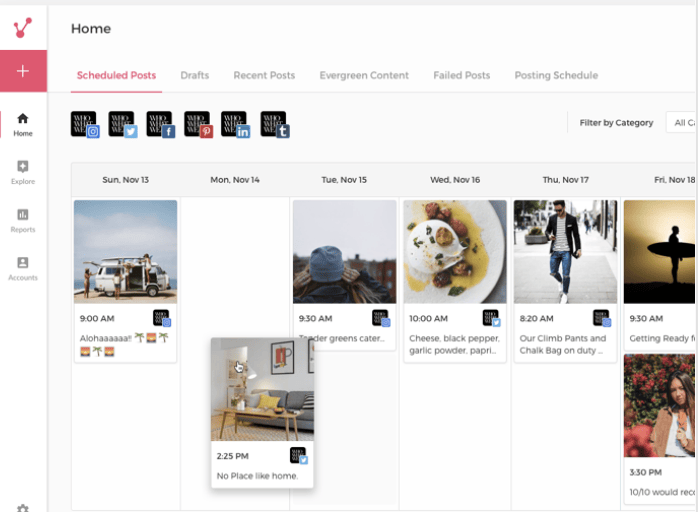This screenshot has height=512, width=698.
Task: Open the cheese dish post thumbnail
Action: [x=455, y=252]
